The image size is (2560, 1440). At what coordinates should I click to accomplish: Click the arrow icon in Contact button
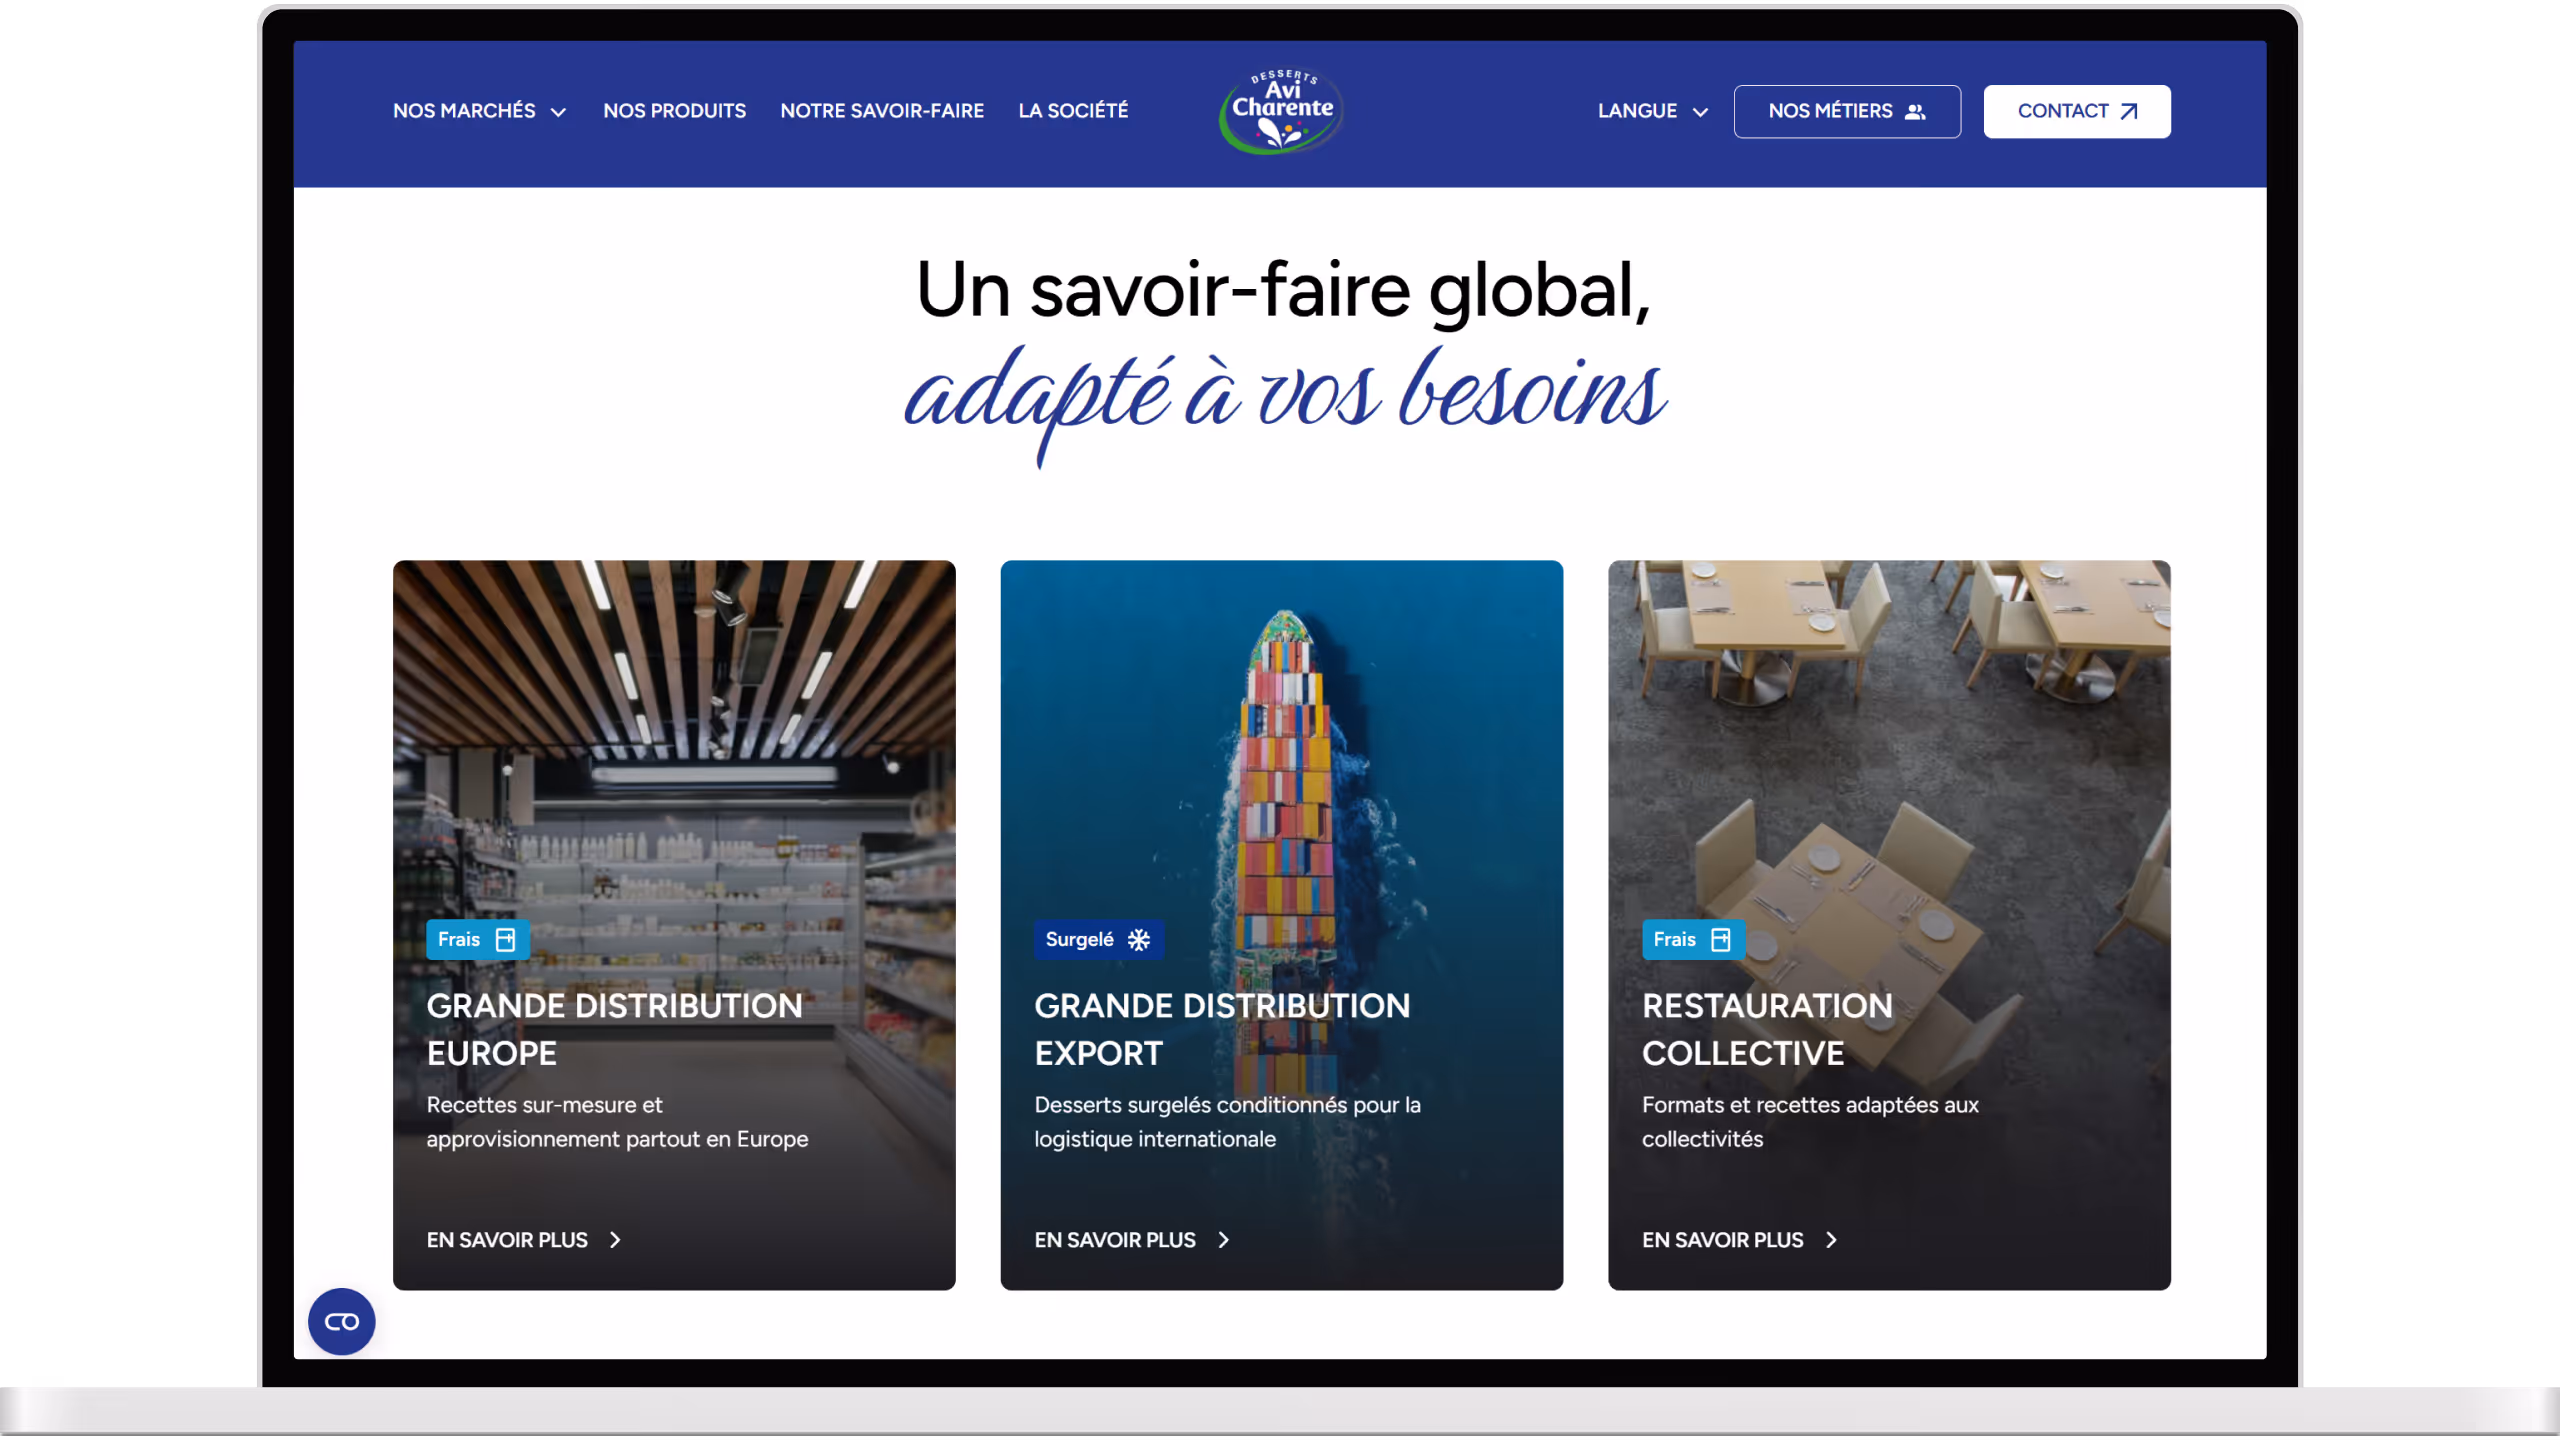(2129, 112)
